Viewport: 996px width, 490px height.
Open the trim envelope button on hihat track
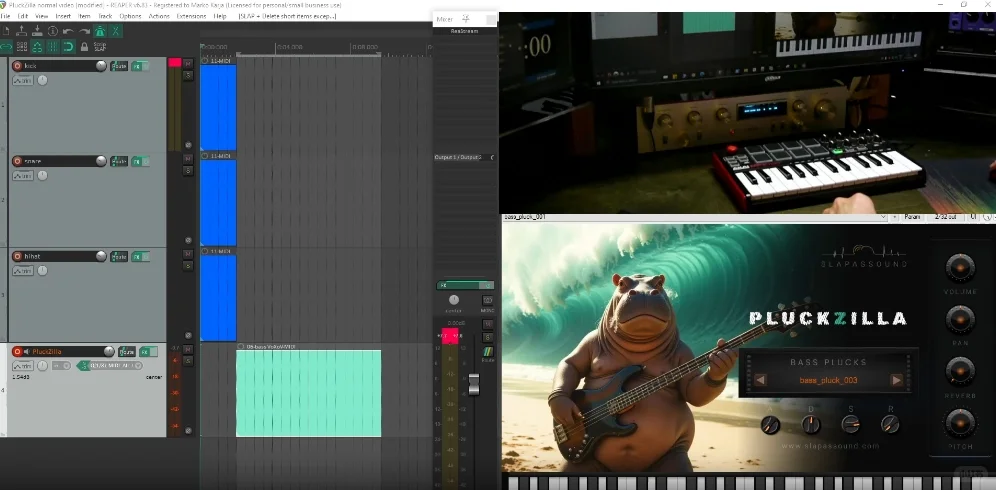pos(23,271)
